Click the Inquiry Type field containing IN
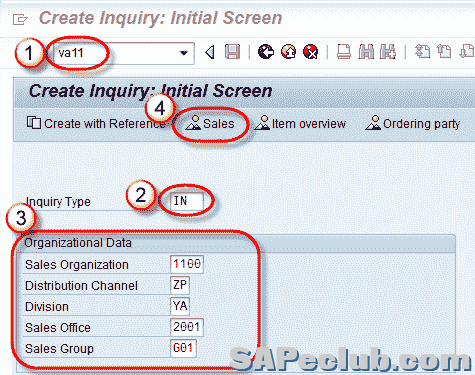475x375 pixels. 187,201
